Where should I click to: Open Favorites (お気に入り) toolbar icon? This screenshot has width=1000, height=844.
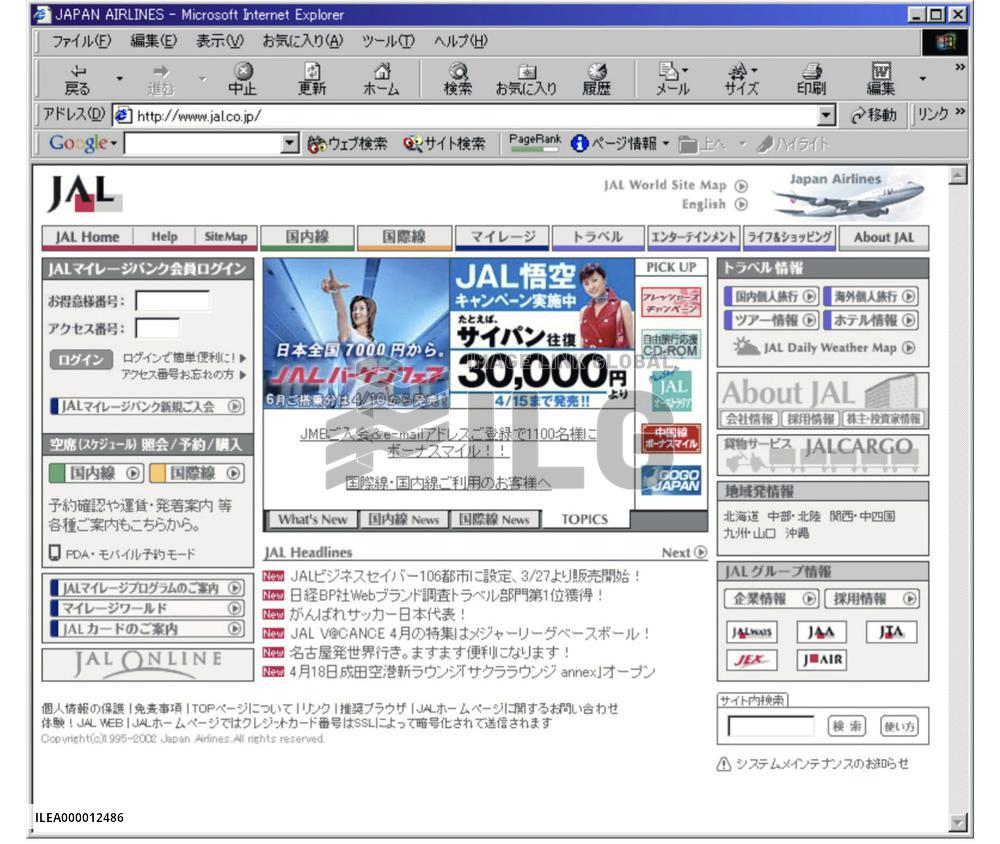pyautogui.click(x=526, y=80)
